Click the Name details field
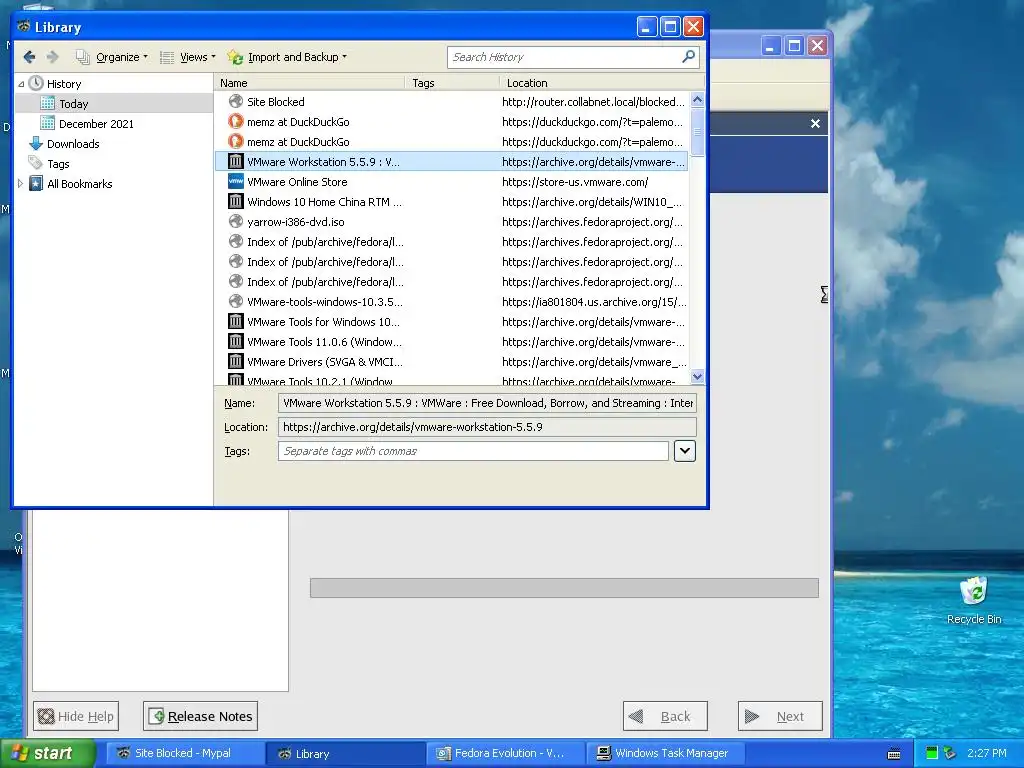The height and width of the screenshot is (768, 1024). tap(487, 403)
